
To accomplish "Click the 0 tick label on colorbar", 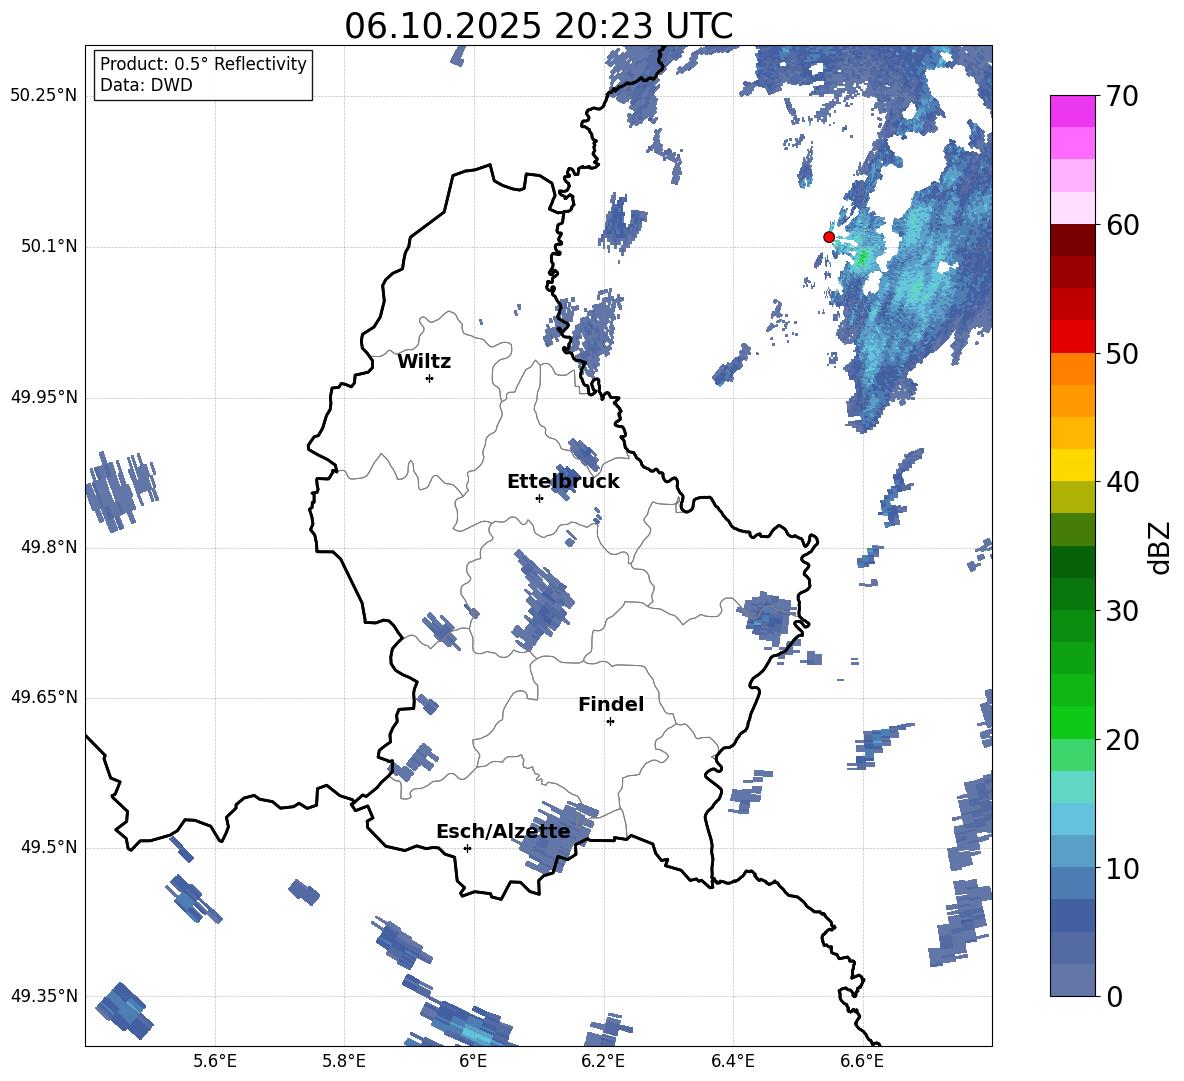I will click(1114, 996).
